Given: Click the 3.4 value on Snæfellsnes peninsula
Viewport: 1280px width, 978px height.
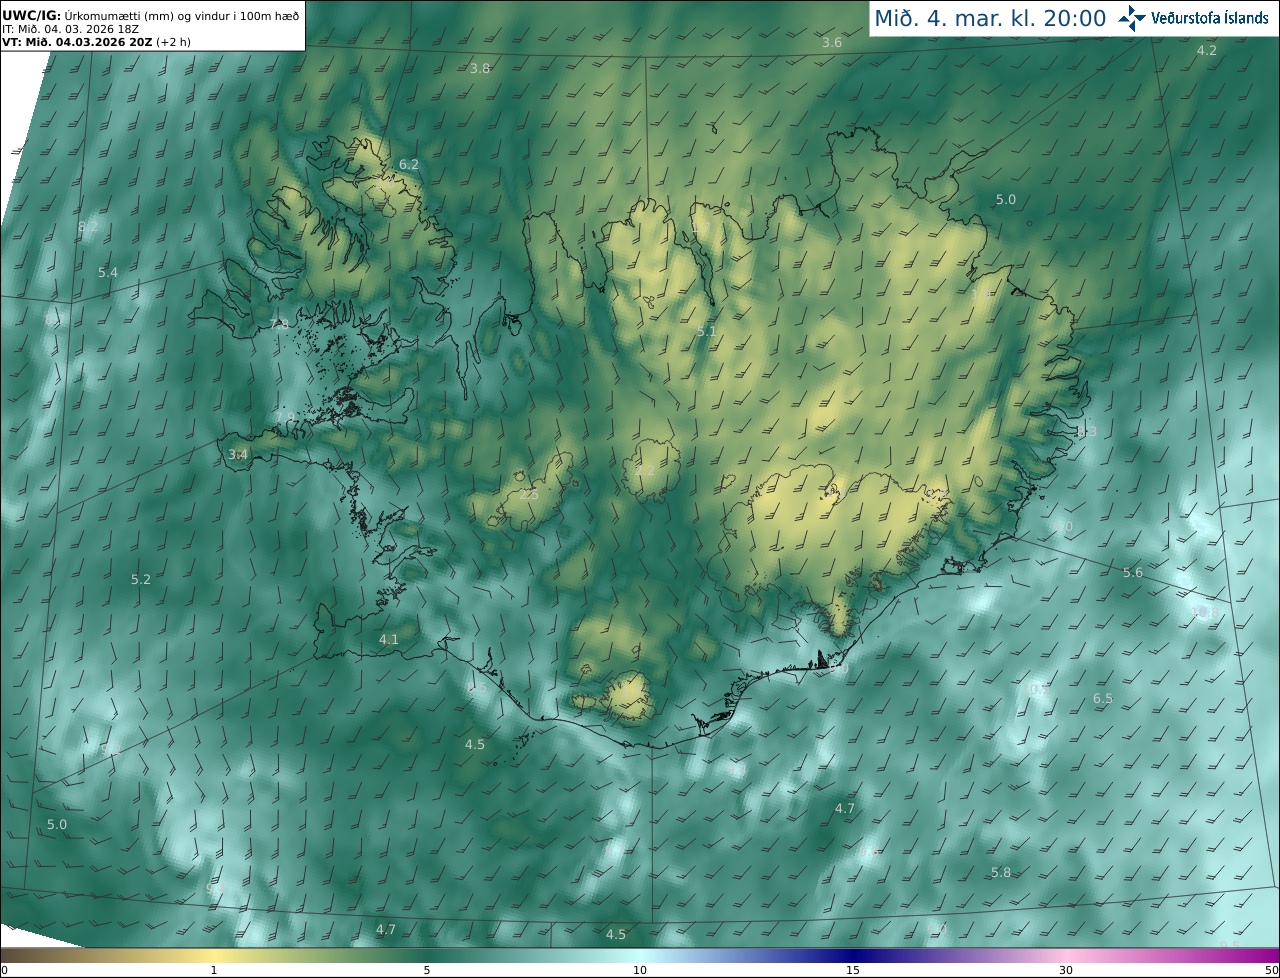Looking at the screenshot, I should click(x=237, y=455).
